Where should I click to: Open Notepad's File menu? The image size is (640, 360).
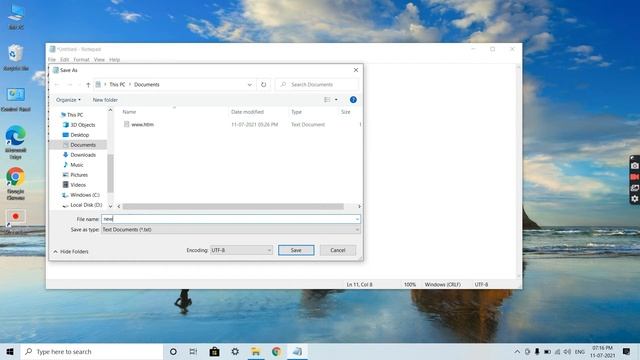pyautogui.click(x=52, y=60)
